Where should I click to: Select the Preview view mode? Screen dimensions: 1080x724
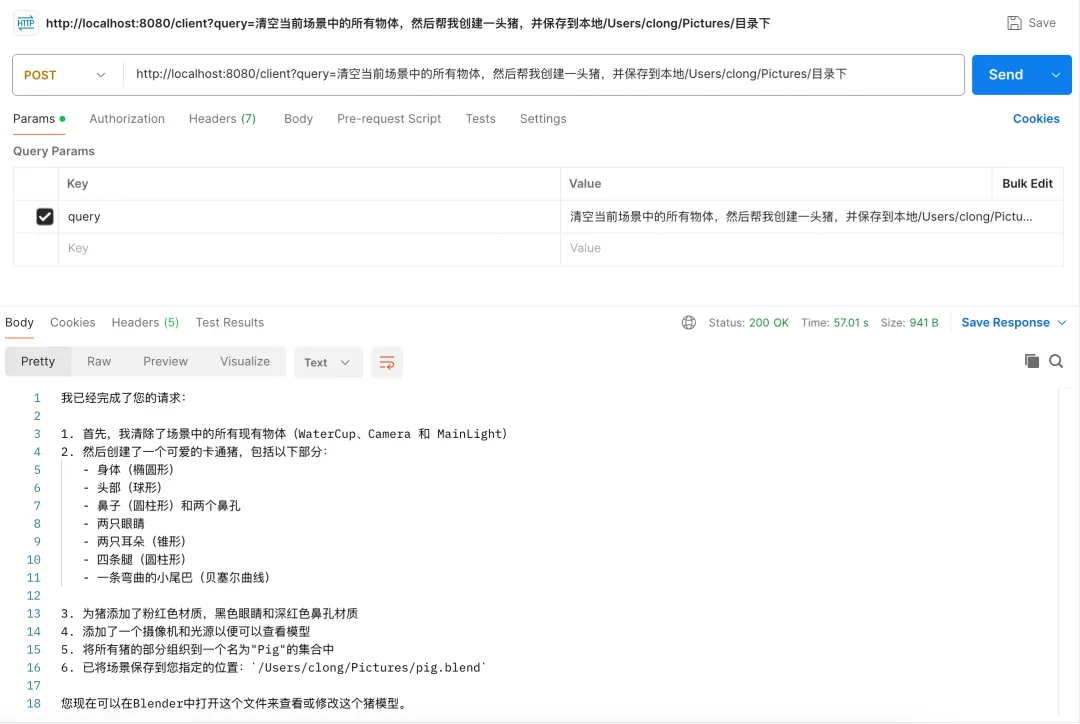165,362
